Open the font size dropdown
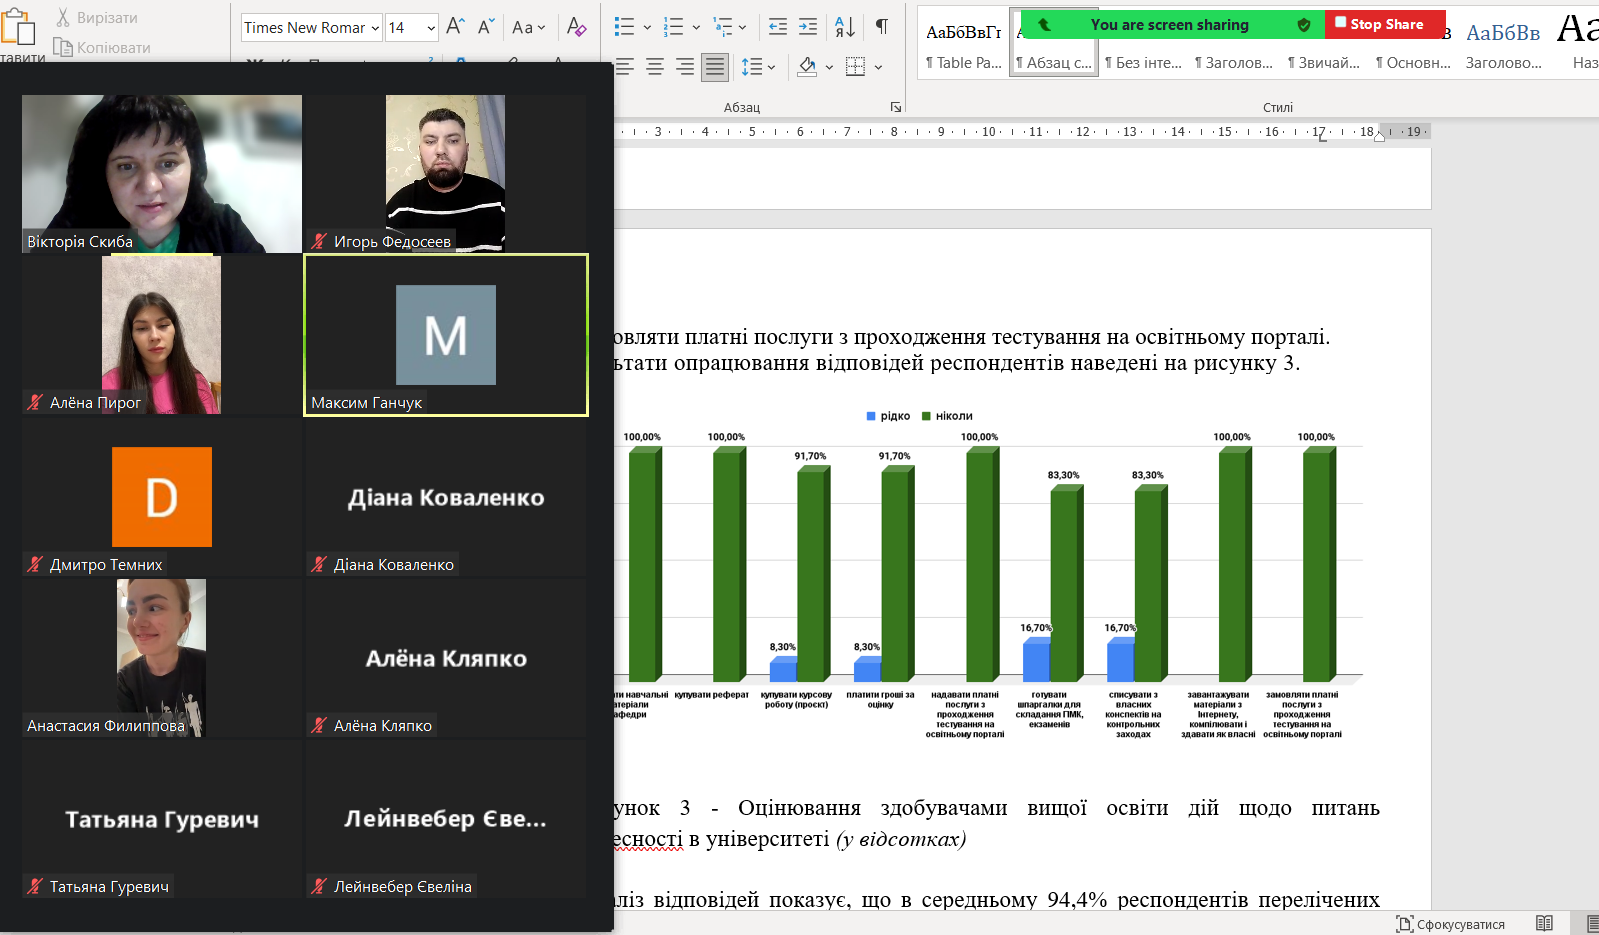This screenshot has height=935, width=1599. (431, 28)
